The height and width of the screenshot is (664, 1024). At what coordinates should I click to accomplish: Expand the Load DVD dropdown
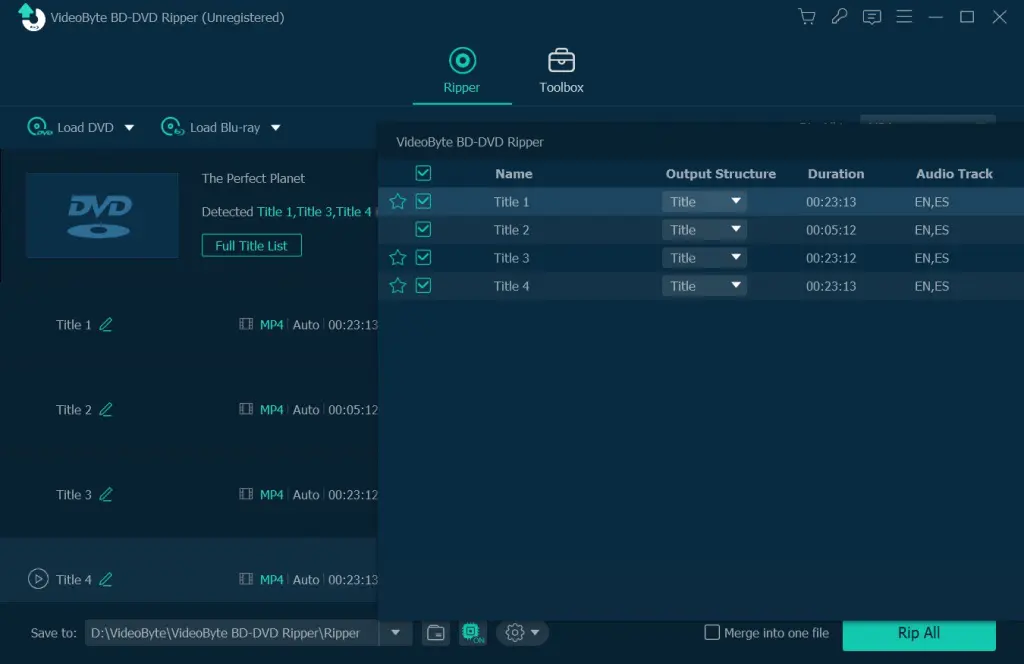(x=129, y=128)
